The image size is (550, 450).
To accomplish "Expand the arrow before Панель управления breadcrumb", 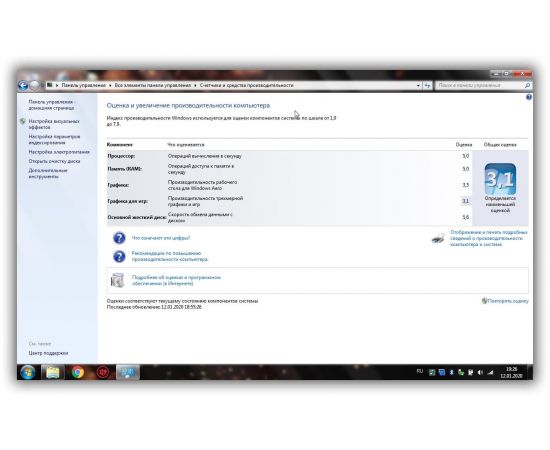I will point(57,85).
